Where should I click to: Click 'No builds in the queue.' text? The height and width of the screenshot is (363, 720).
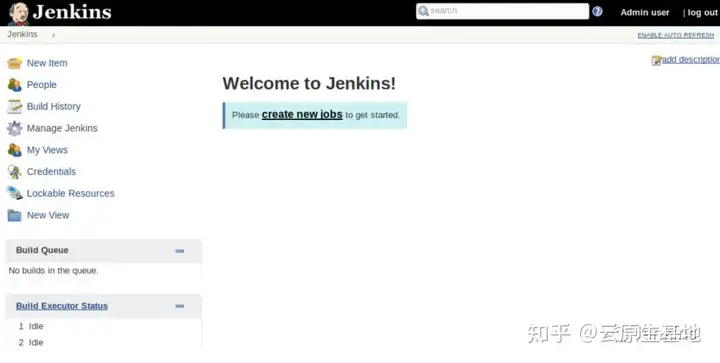pyautogui.click(x=53, y=270)
